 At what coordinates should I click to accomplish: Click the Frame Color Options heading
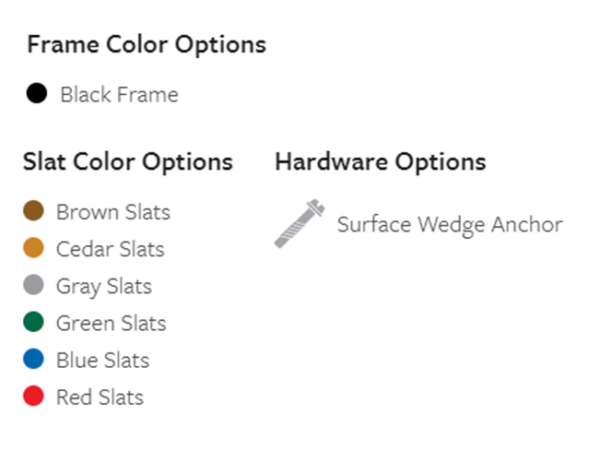point(147,45)
